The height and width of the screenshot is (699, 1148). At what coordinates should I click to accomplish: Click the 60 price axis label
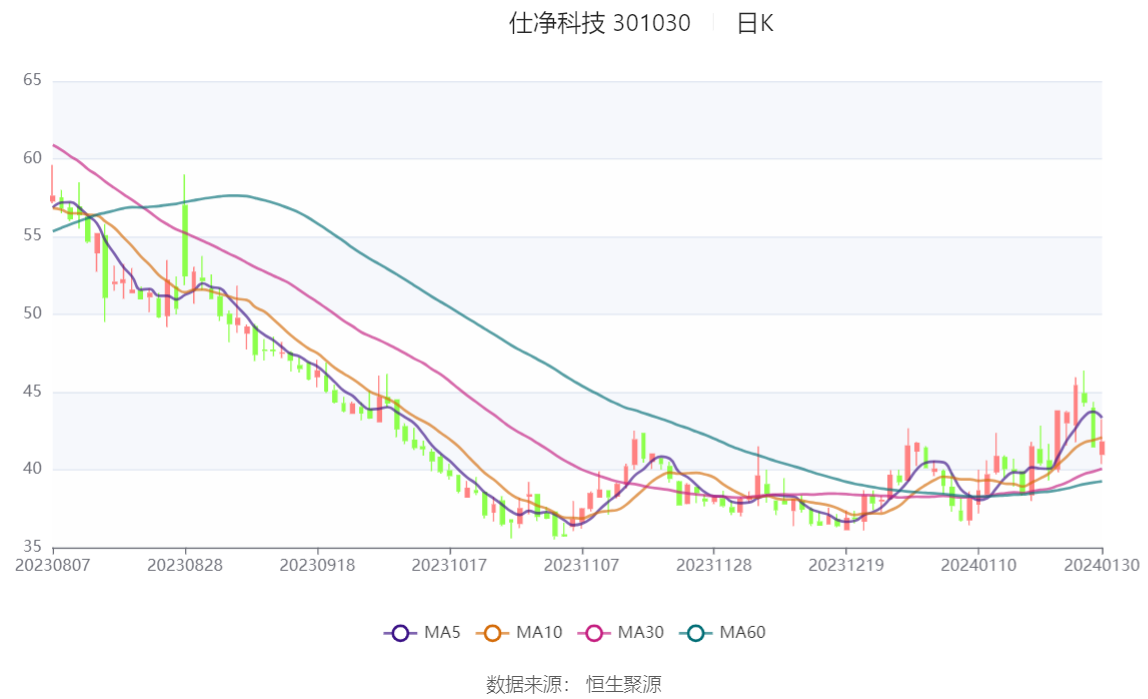pyautogui.click(x=32, y=158)
